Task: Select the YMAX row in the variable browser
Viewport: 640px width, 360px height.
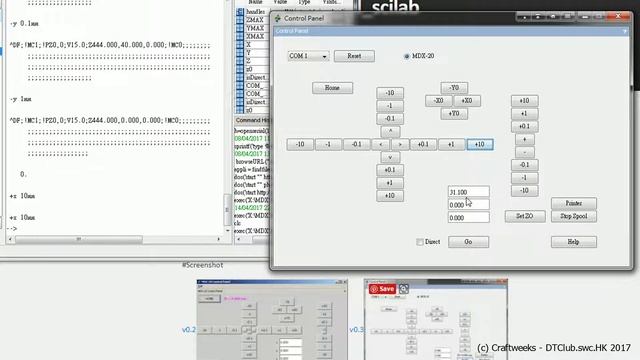Action: (253, 28)
